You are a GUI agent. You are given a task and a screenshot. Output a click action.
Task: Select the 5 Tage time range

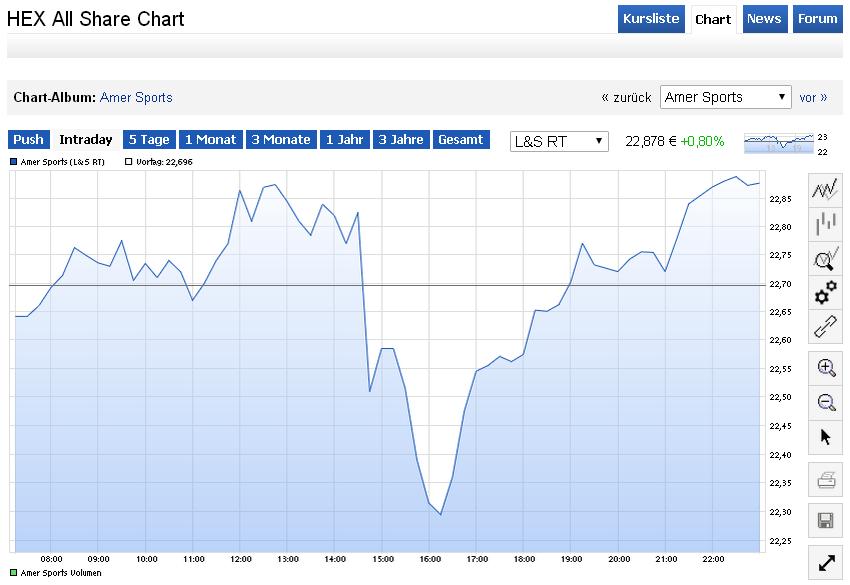[148, 140]
